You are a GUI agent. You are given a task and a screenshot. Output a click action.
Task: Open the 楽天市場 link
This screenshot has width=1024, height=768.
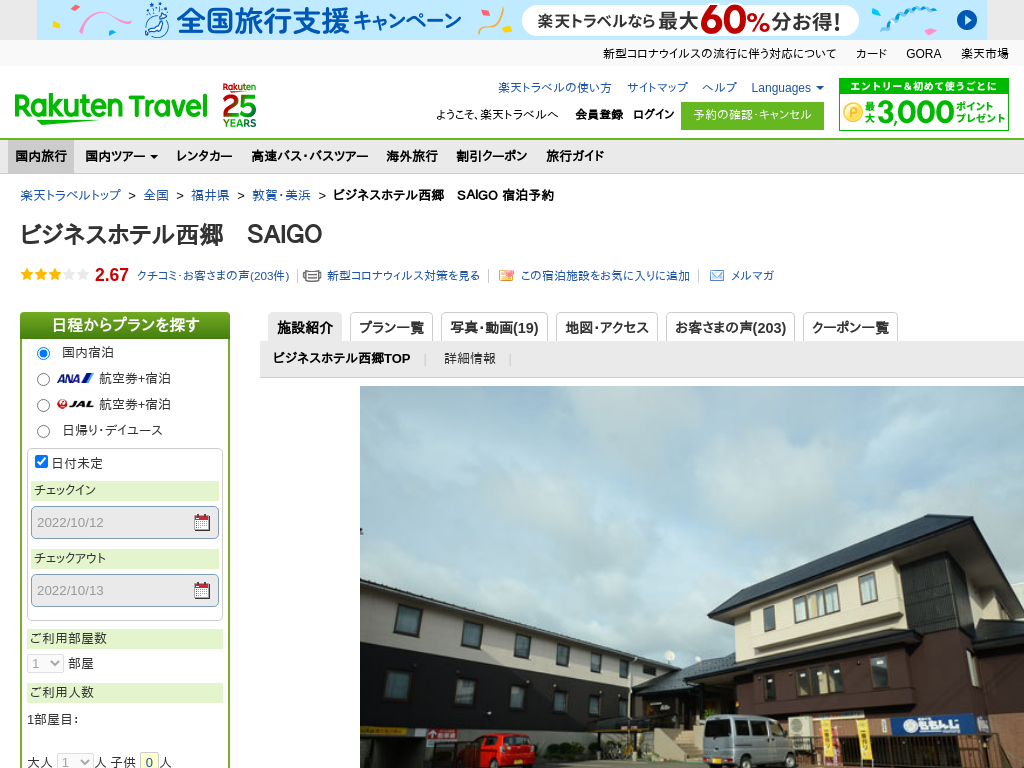click(x=985, y=54)
